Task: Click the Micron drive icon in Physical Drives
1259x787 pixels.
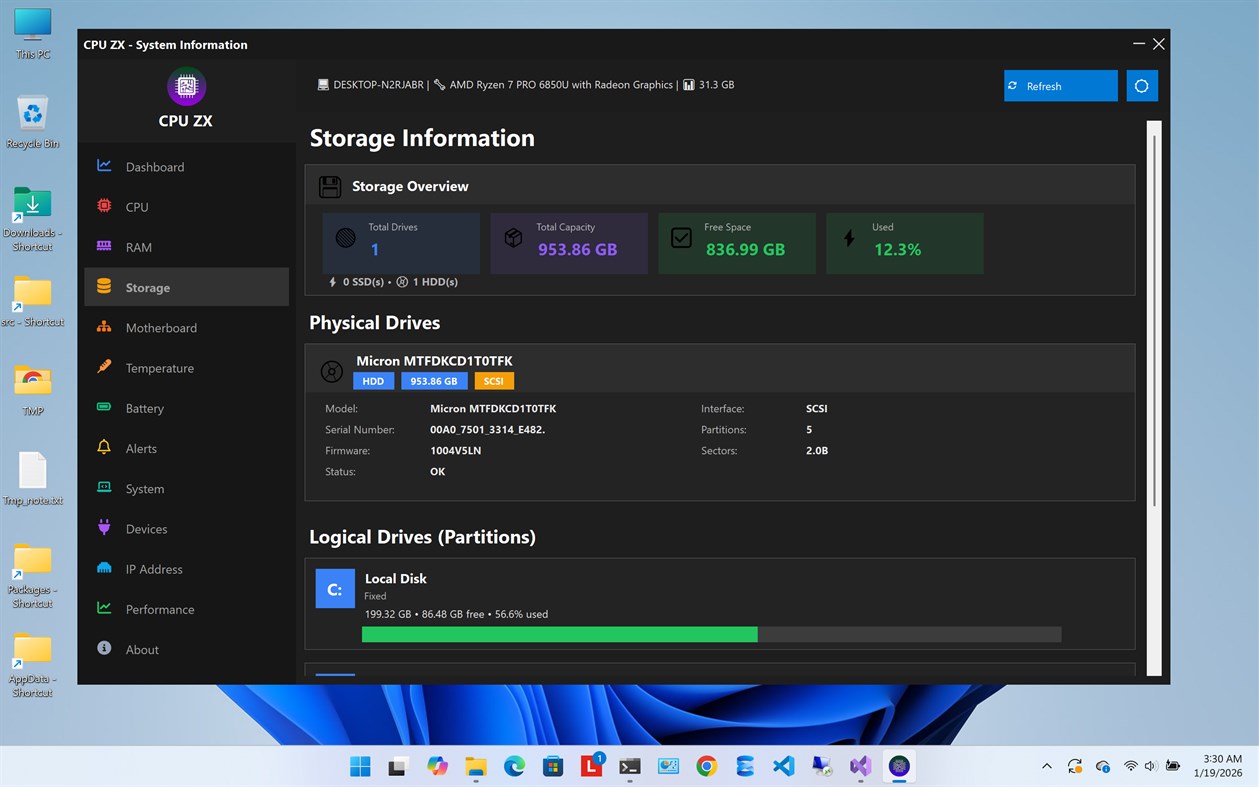Action: (331, 371)
